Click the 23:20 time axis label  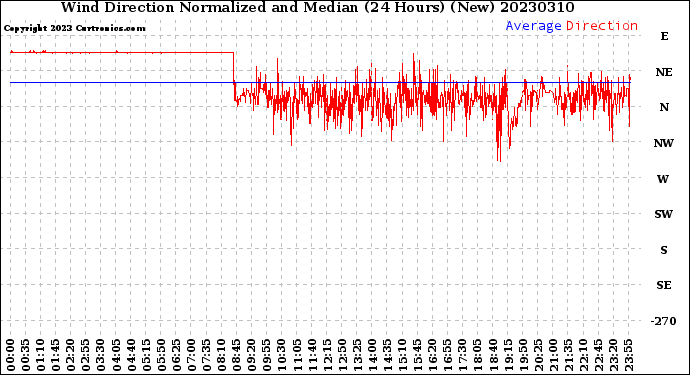[x=613, y=355]
